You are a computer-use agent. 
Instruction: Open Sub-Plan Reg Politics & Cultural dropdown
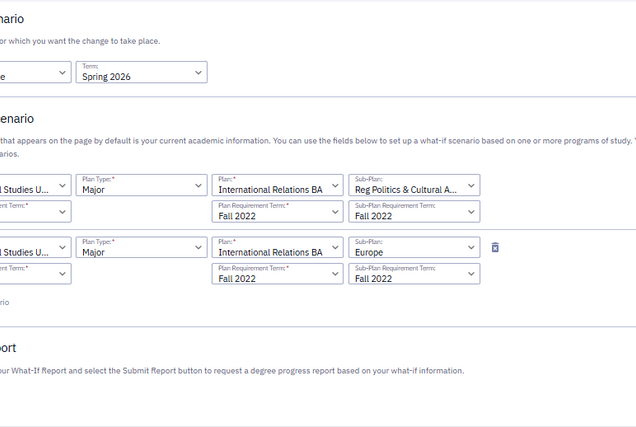414,185
